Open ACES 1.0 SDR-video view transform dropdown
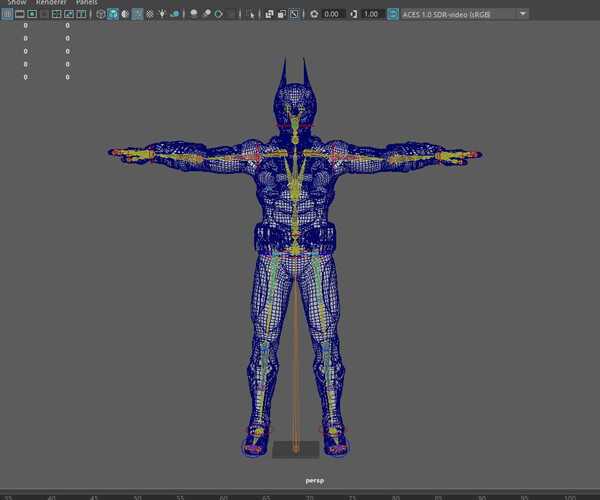 point(465,15)
